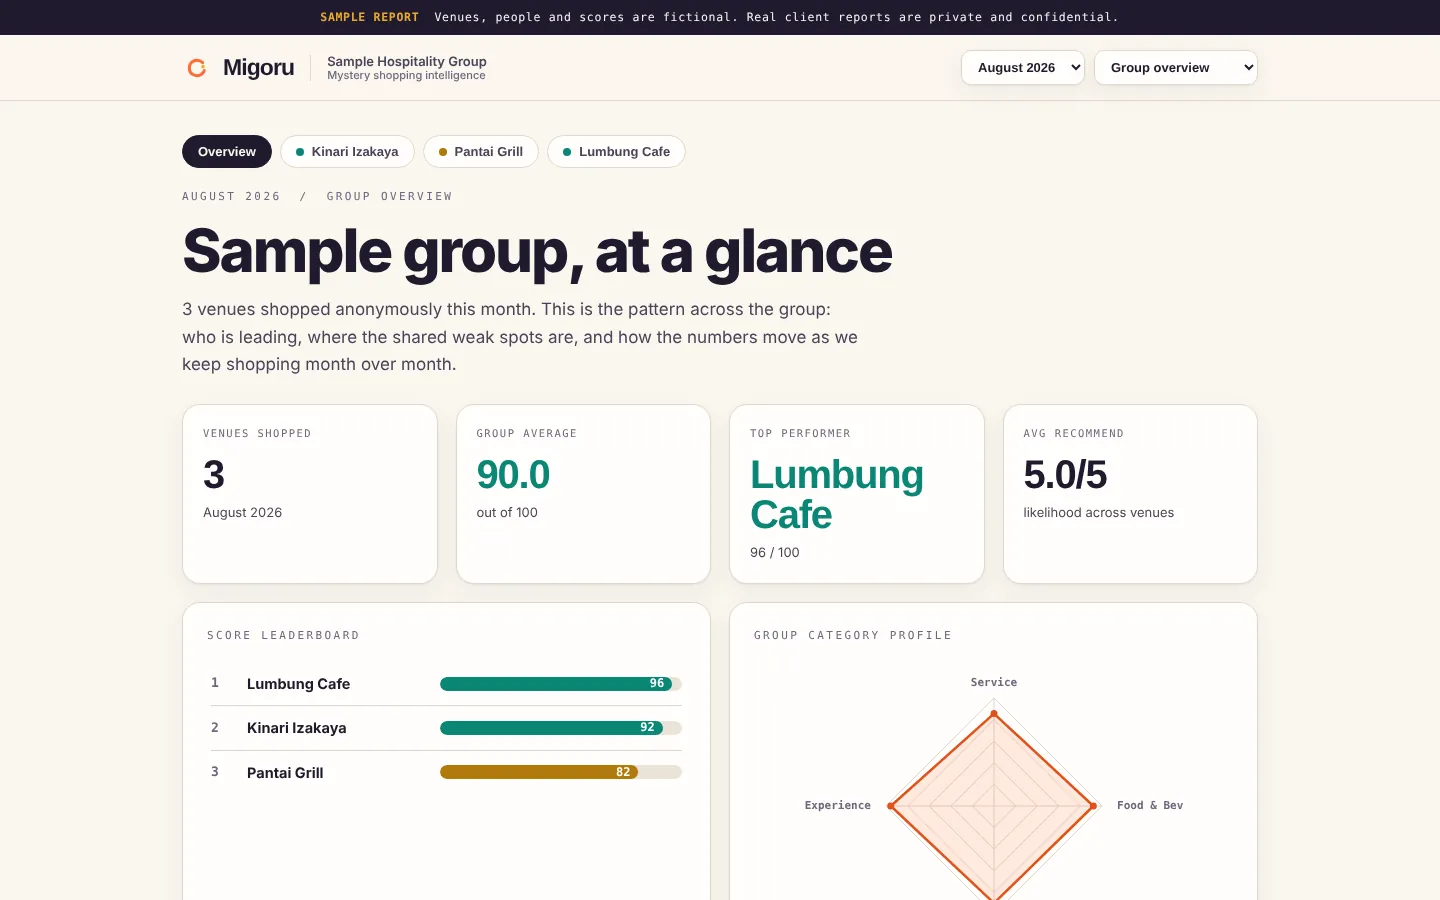This screenshot has height=900, width=1440.
Task: Select the Overview tab
Action: point(227,152)
